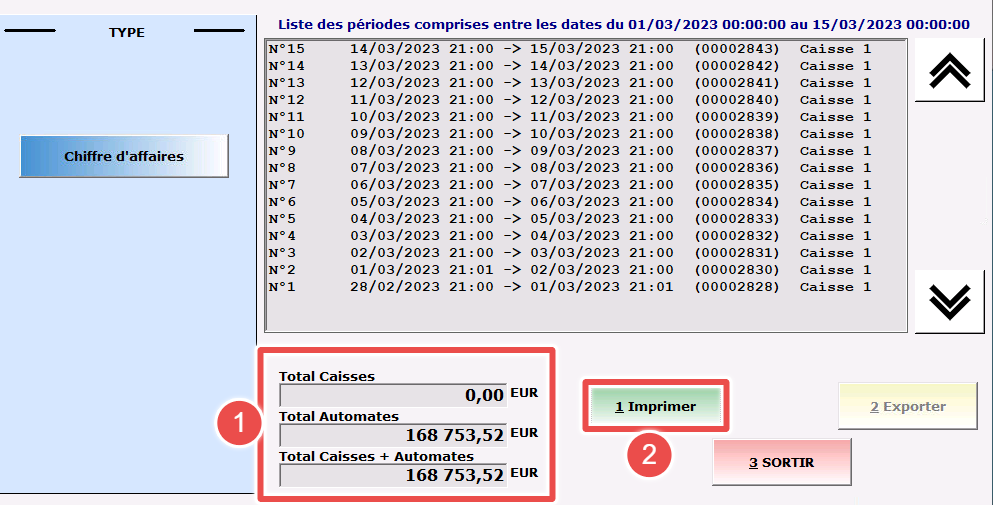This screenshot has width=993, height=505.
Task: Choose period N°2 row (00002830)
Action: [570, 270]
